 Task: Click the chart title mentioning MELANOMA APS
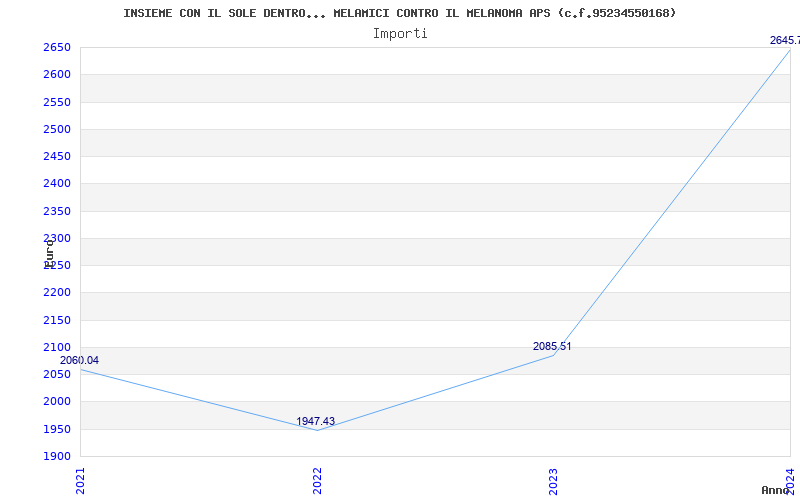click(399, 13)
